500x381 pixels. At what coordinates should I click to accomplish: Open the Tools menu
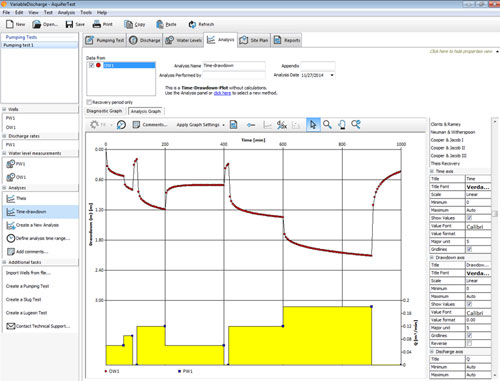(86, 12)
